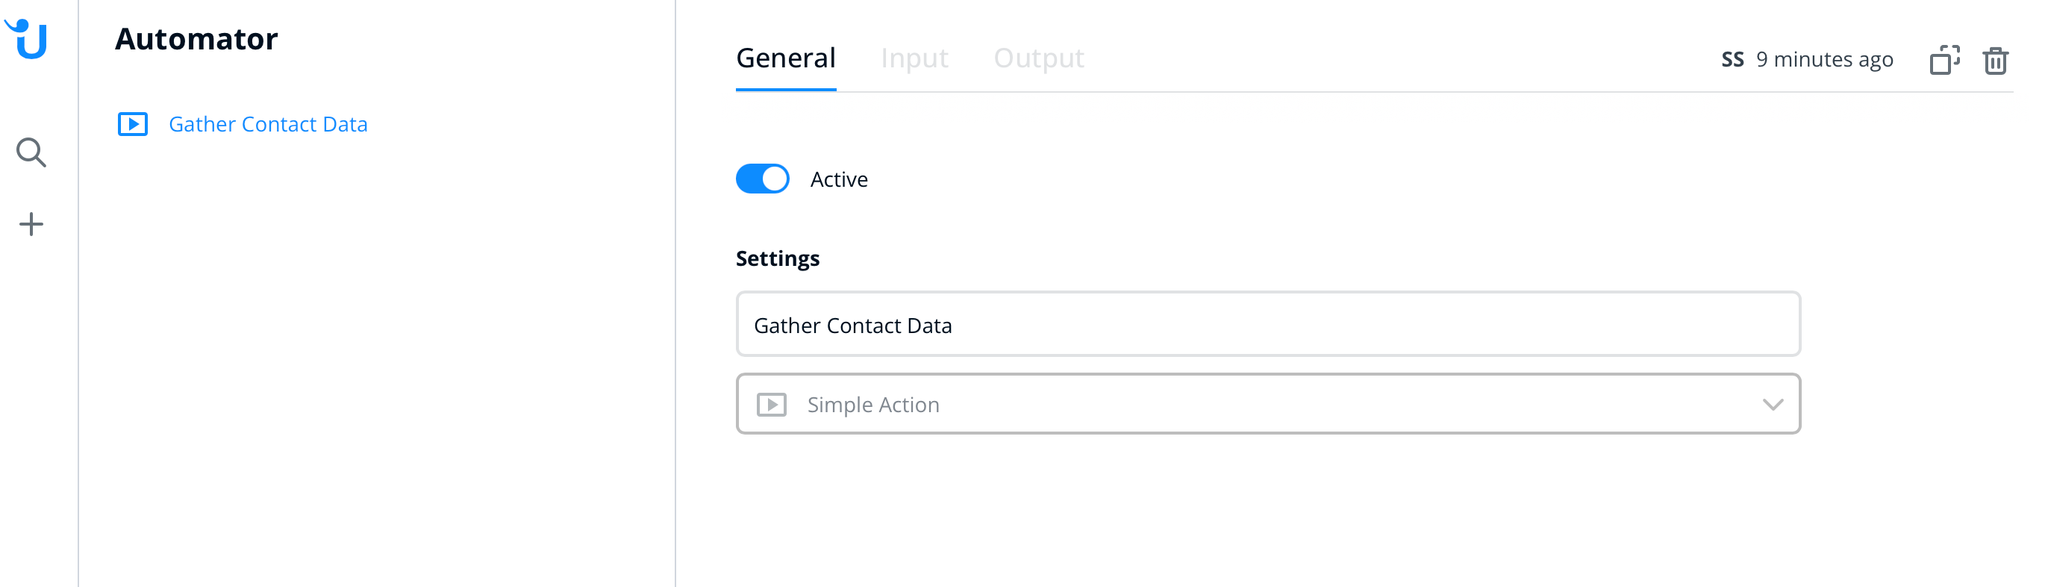This screenshot has height=587, width=2048.
Task: Click the Userlike logo icon
Action: 29,39
